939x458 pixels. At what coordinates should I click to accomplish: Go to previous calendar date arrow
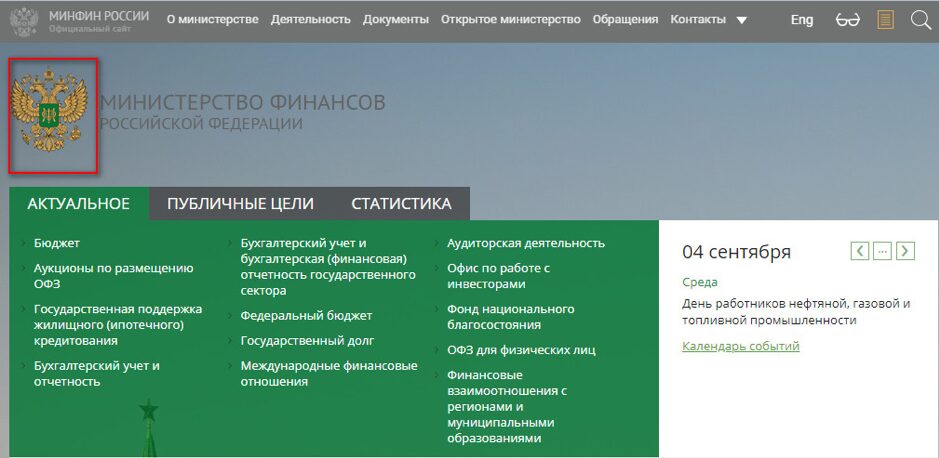(x=860, y=251)
